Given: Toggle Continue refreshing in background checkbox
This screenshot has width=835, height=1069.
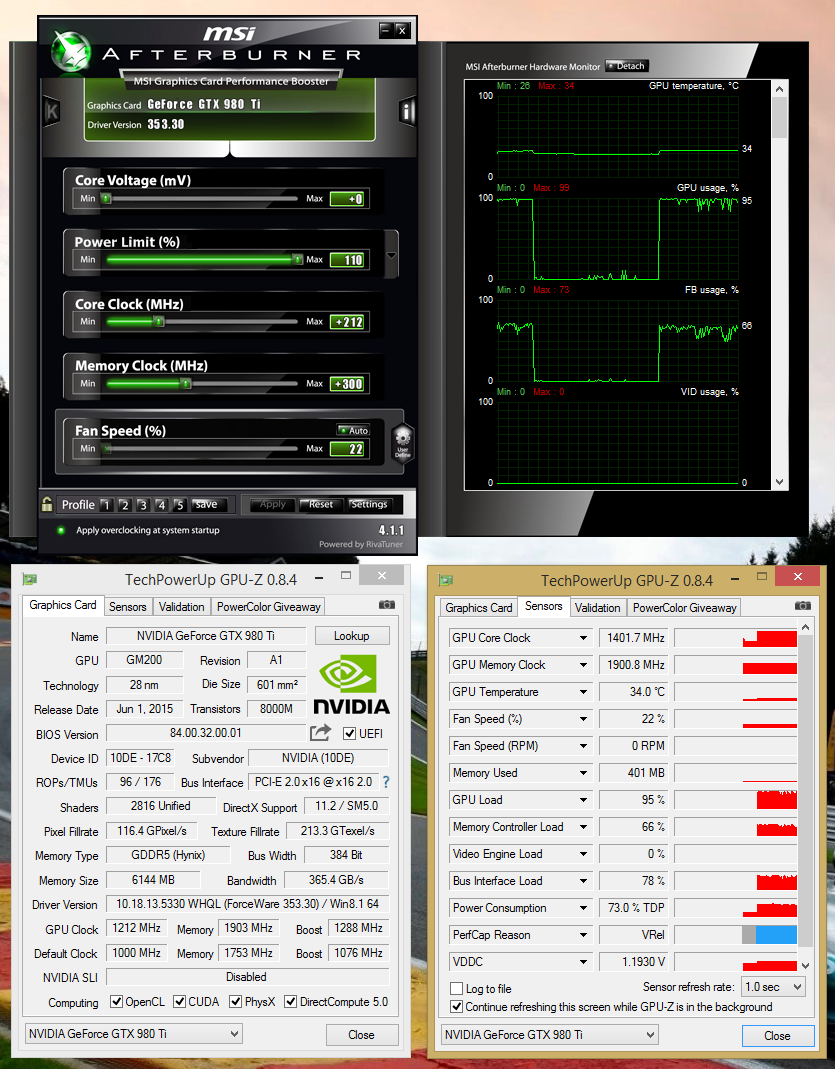Looking at the screenshot, I should tap(457, 1007).
